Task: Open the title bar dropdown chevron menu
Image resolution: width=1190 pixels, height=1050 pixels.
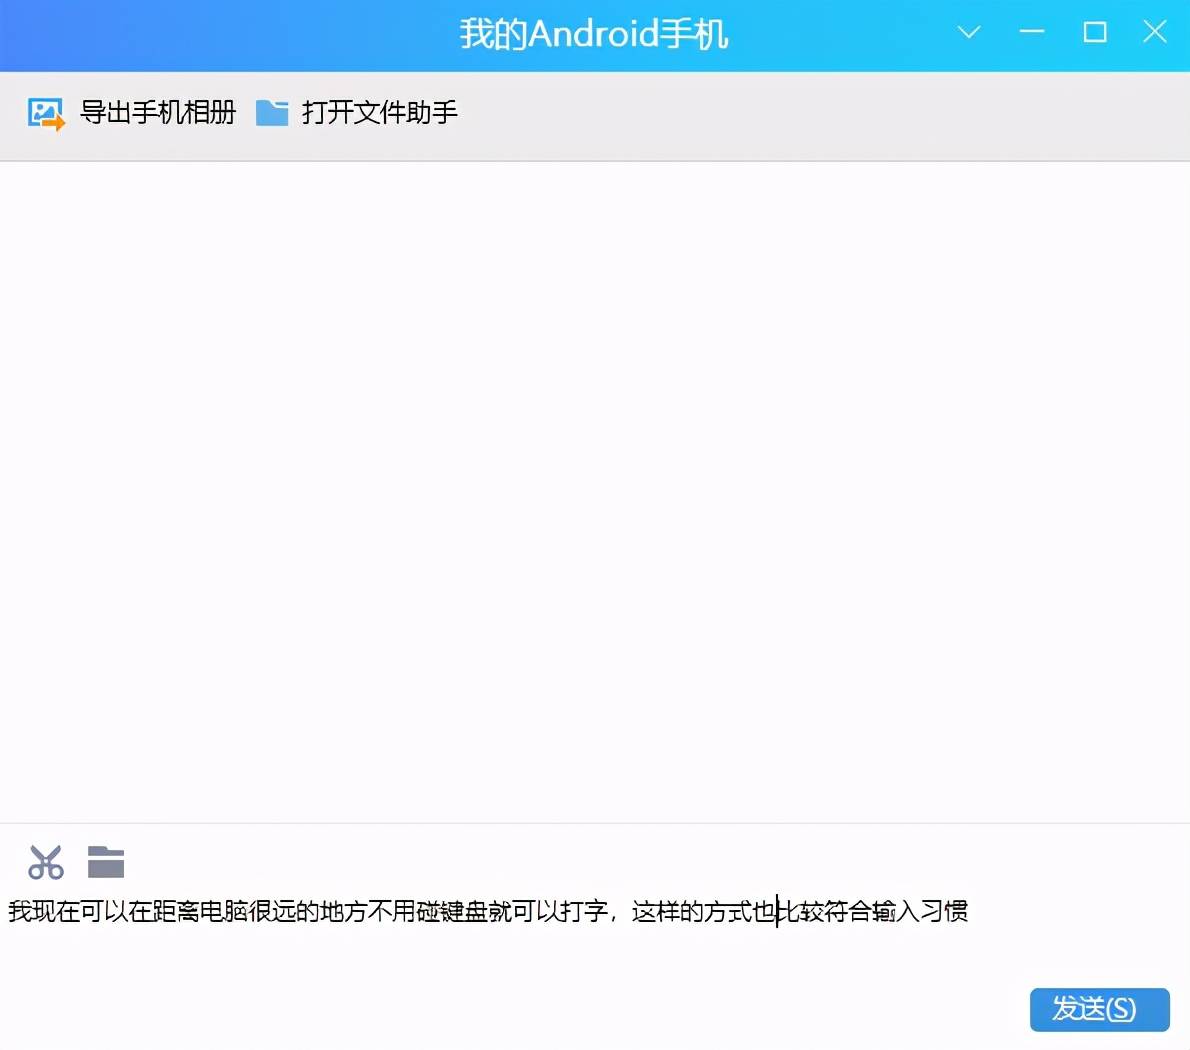Action: tap(968, 32)
